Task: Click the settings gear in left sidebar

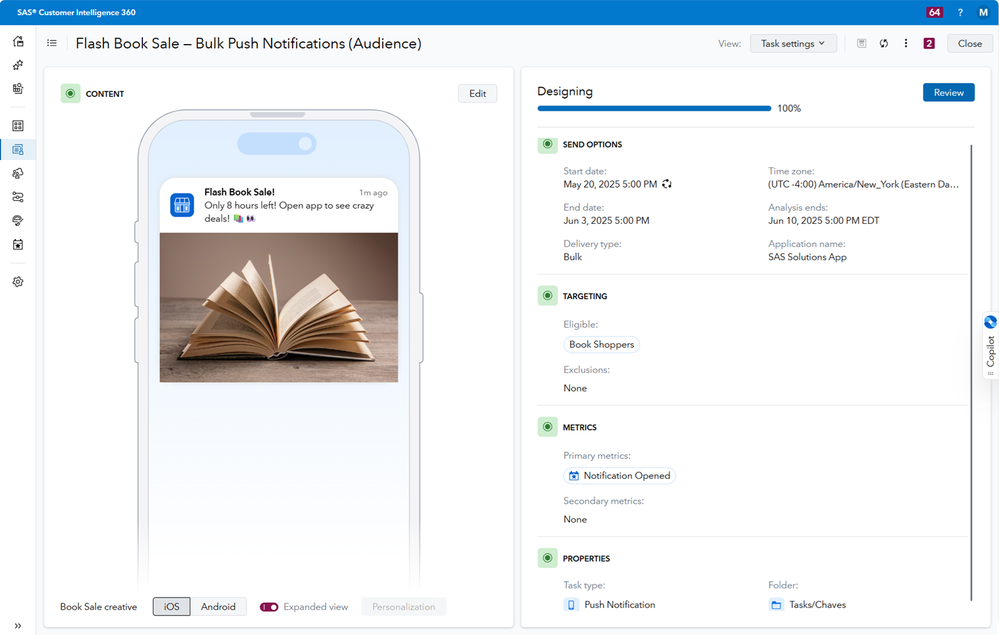Action: [x=18, y=282]
